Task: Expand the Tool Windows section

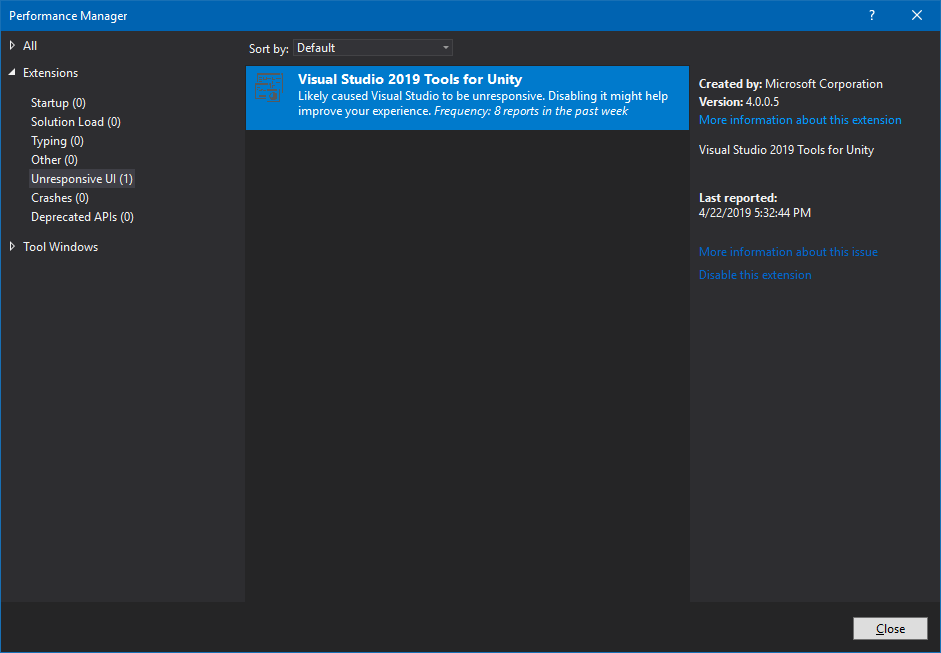Action: tap(12, 246)
